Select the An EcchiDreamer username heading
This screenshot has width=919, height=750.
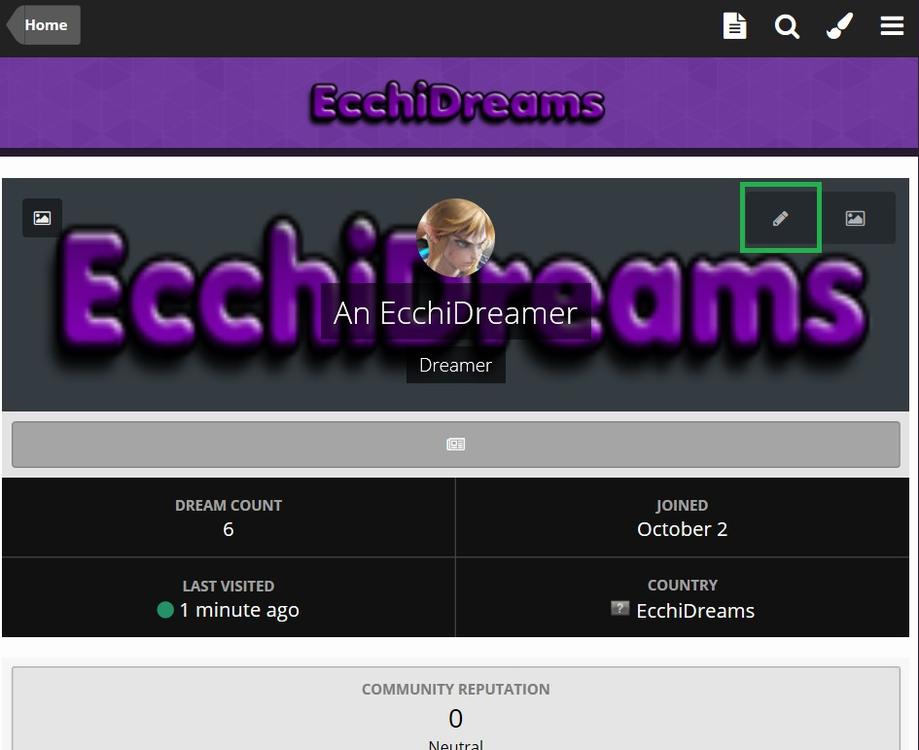tap(455, 312)
